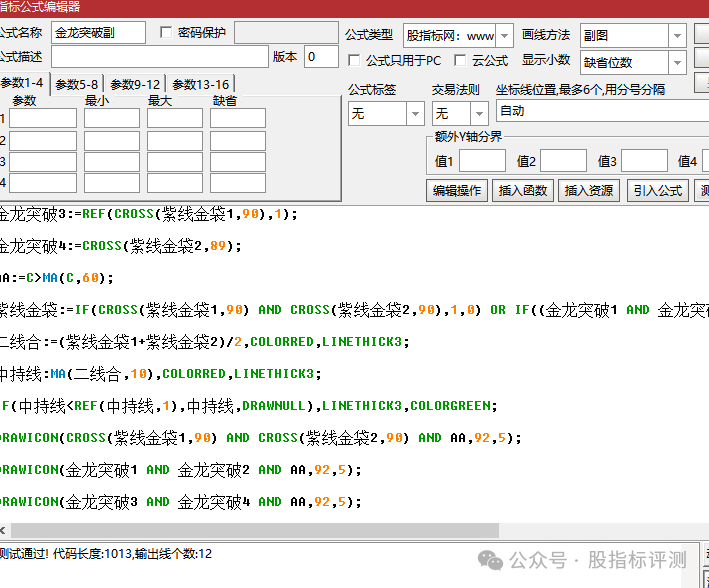Click the code line containing DRAWNULL
Screen dimensions: 709x588
pos(248,406)
